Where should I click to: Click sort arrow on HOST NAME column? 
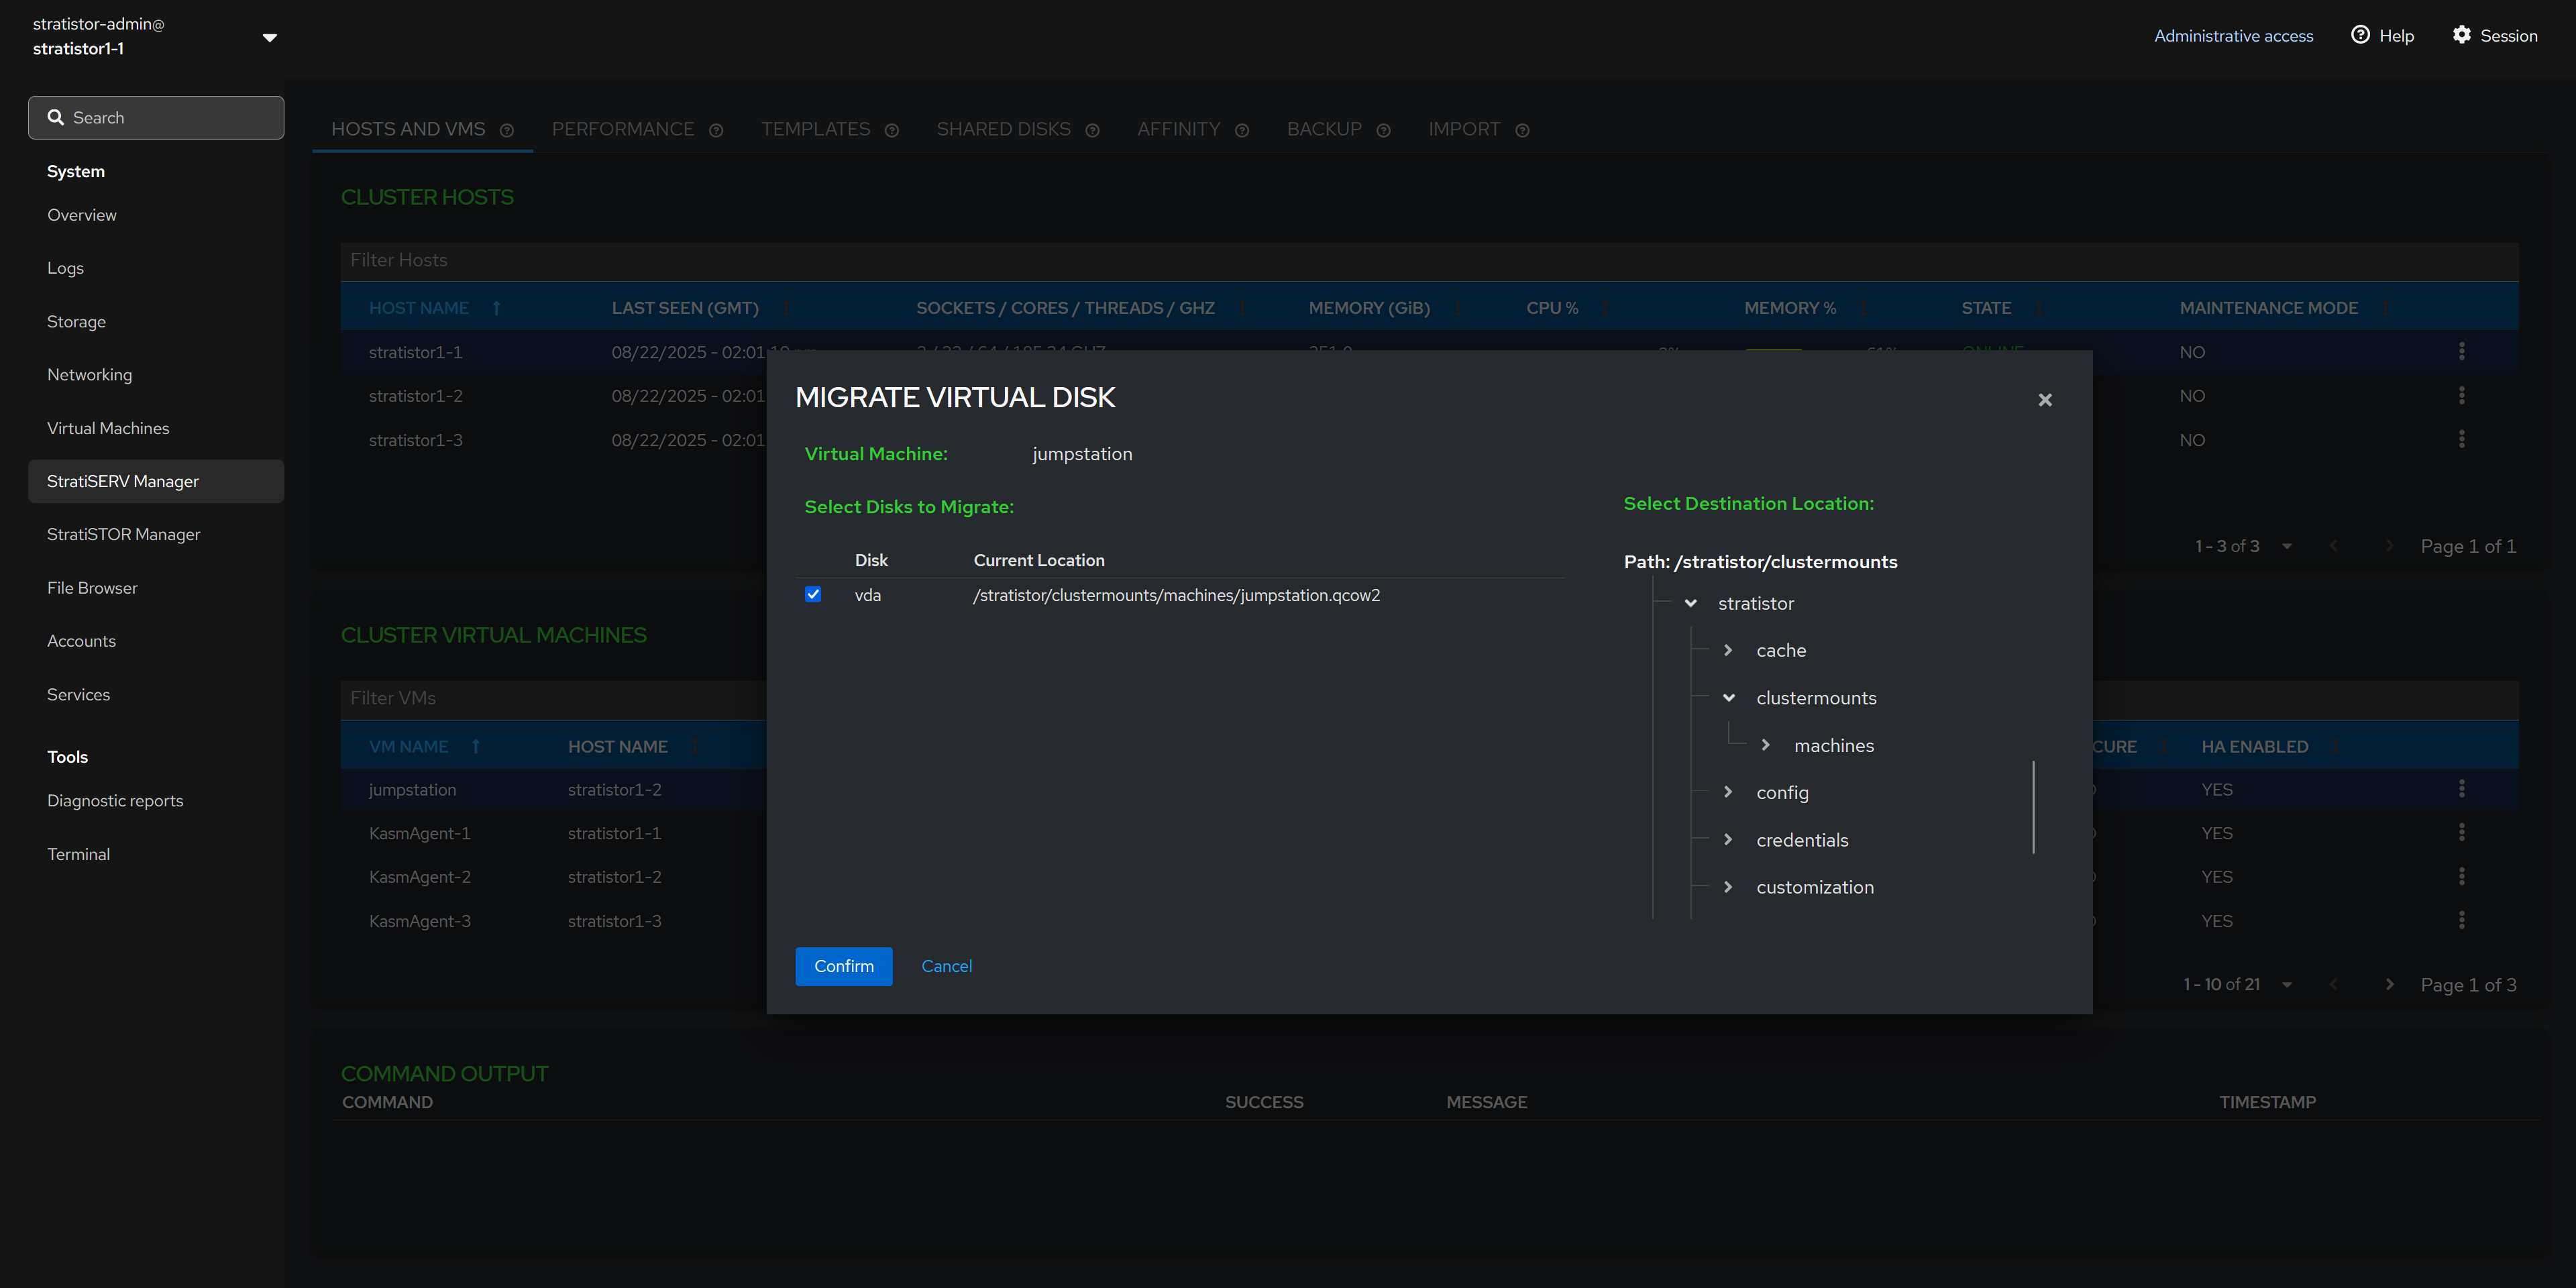(496, 308)
